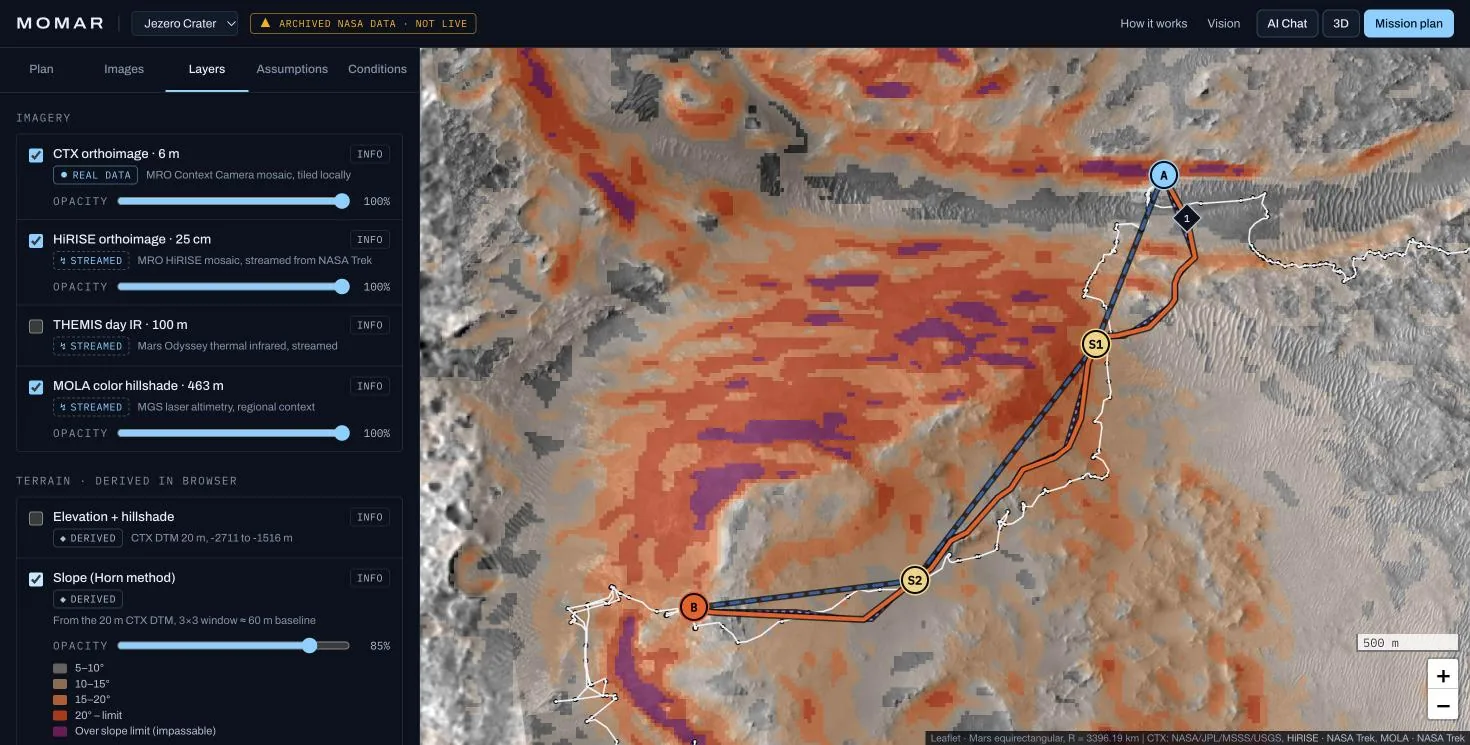The height and width of the screenshot is (745, 1470).
Task: Turn off the Slope (Horn method) checkbox
Action: [36, 579]
